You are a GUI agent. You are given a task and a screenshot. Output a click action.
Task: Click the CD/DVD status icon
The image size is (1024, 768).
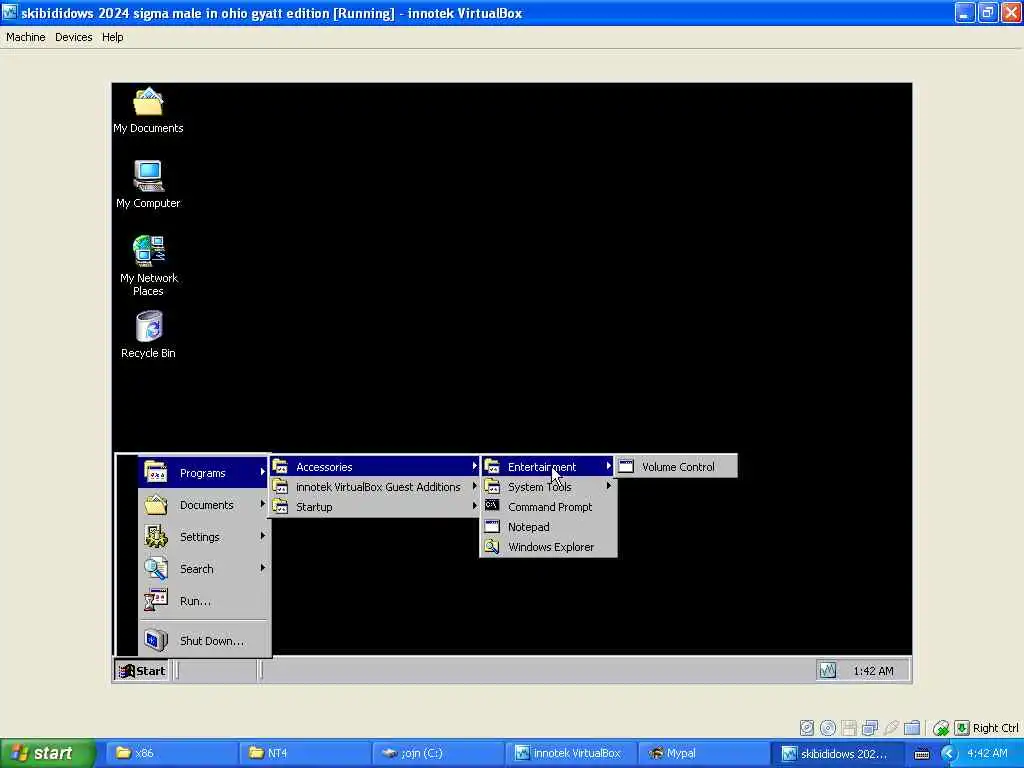point(827,728)
